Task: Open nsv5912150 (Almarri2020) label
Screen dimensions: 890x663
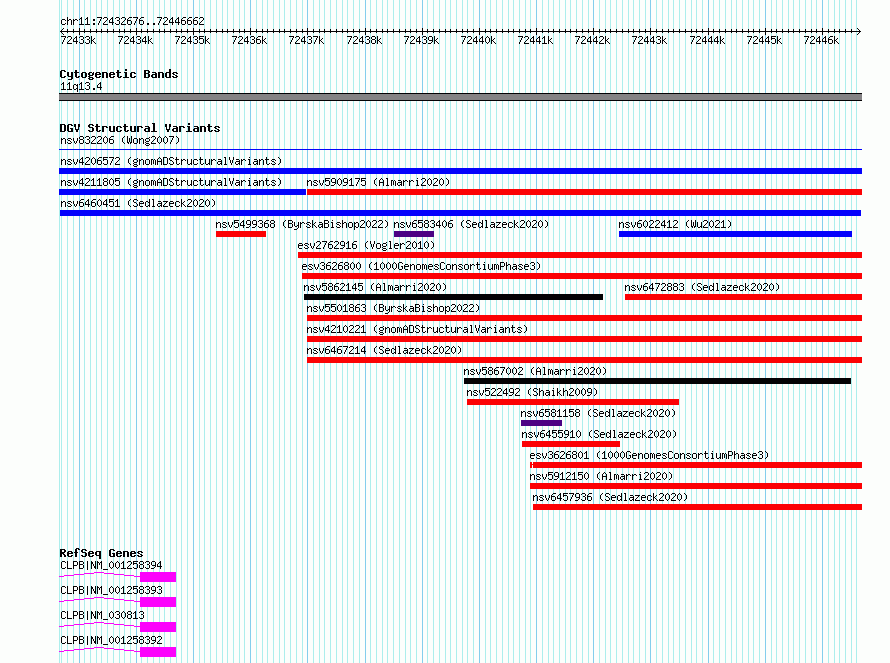Action: (601, 476)
